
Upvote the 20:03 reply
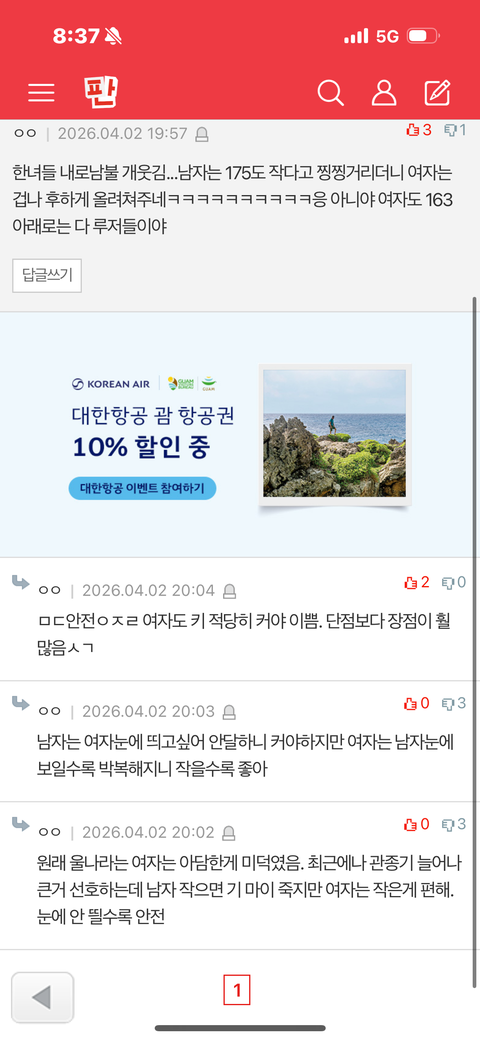click(416, 703)
